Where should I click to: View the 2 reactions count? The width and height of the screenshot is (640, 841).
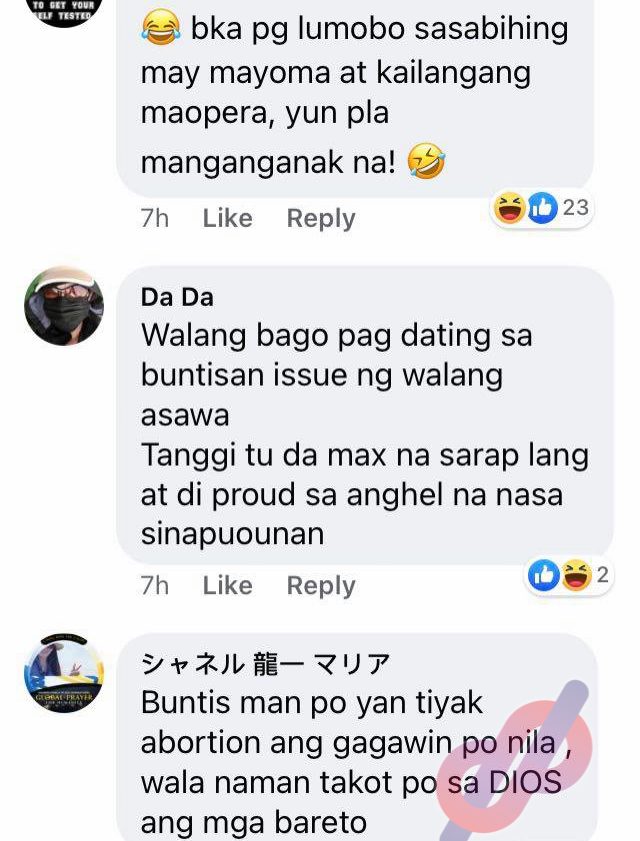pyautogui.click(x=602, y=574)
